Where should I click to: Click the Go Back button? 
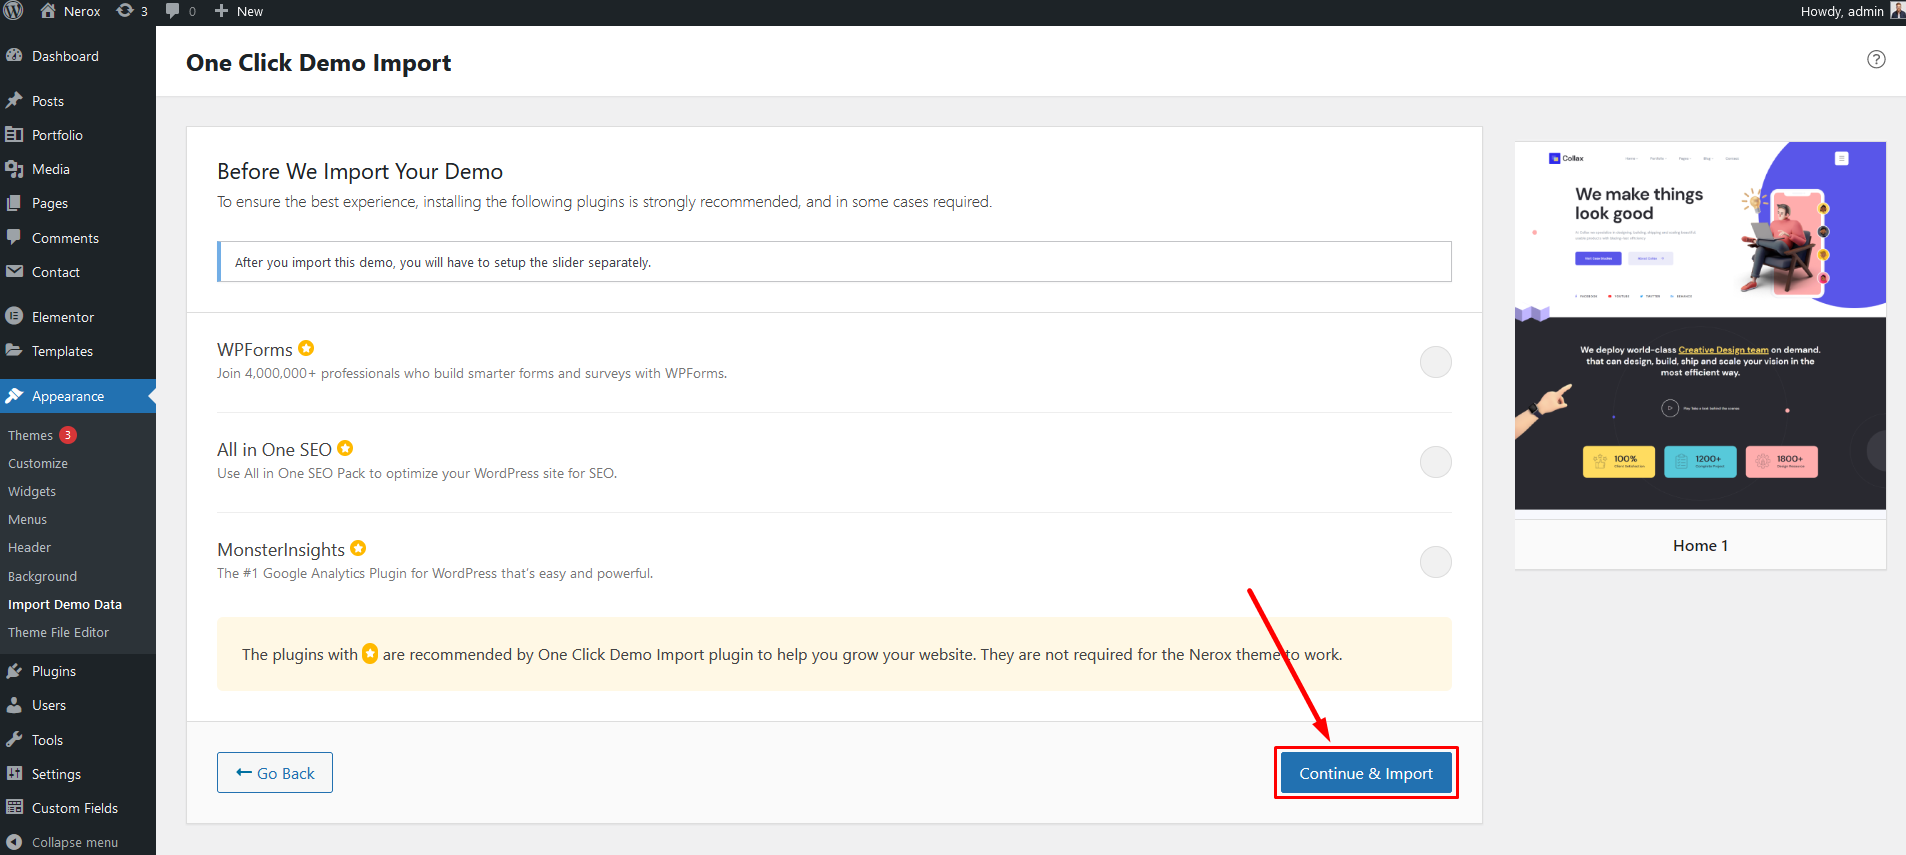(275, 773)
